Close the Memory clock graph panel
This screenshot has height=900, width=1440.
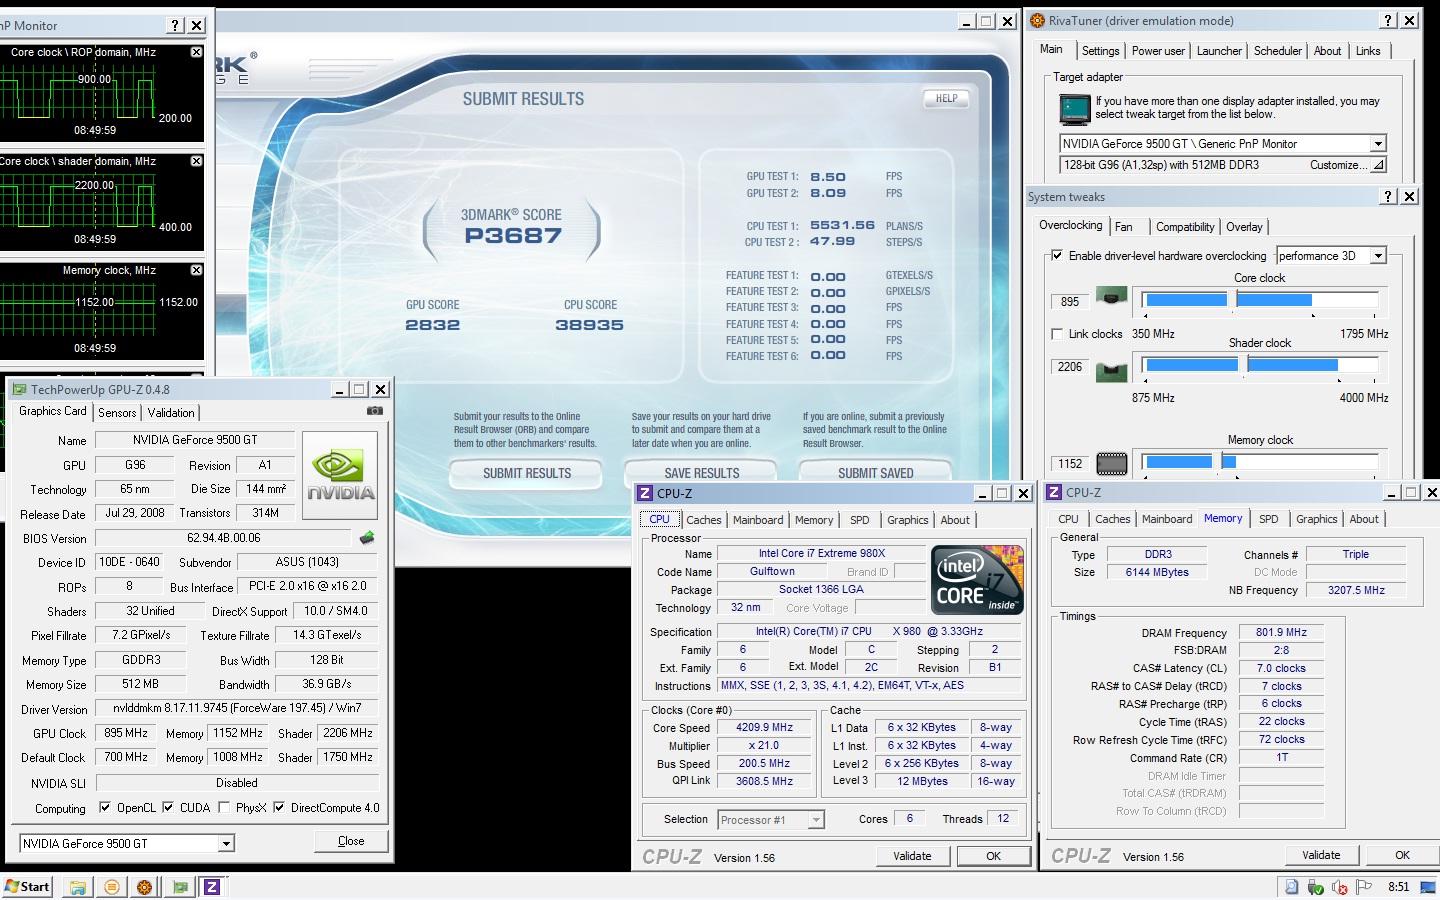pyautogui.click(x=196, y=270)
